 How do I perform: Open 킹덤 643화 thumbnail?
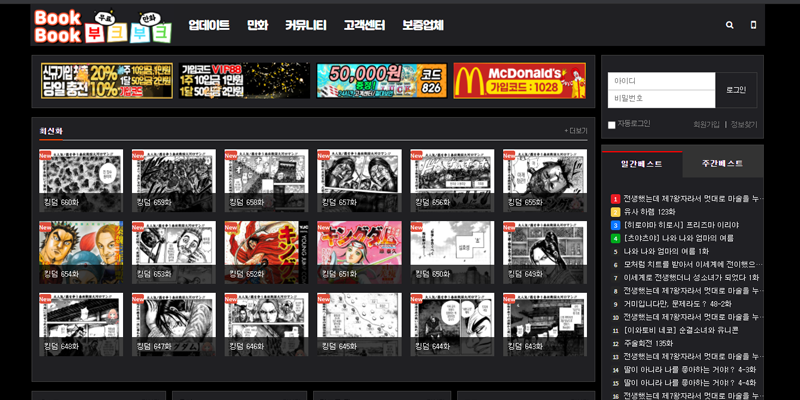545,324
